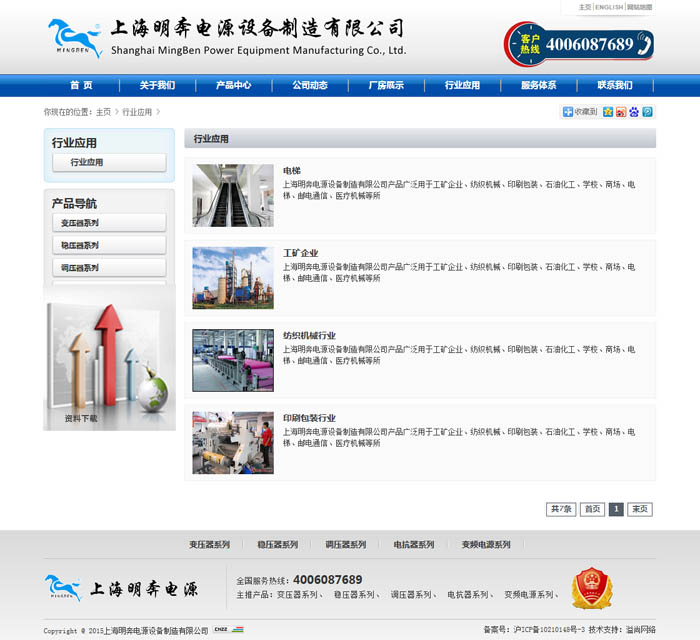Viewport: 700px width, 640px height.
Task: Share the page via Sina Weibo icon
Action: 621,112
